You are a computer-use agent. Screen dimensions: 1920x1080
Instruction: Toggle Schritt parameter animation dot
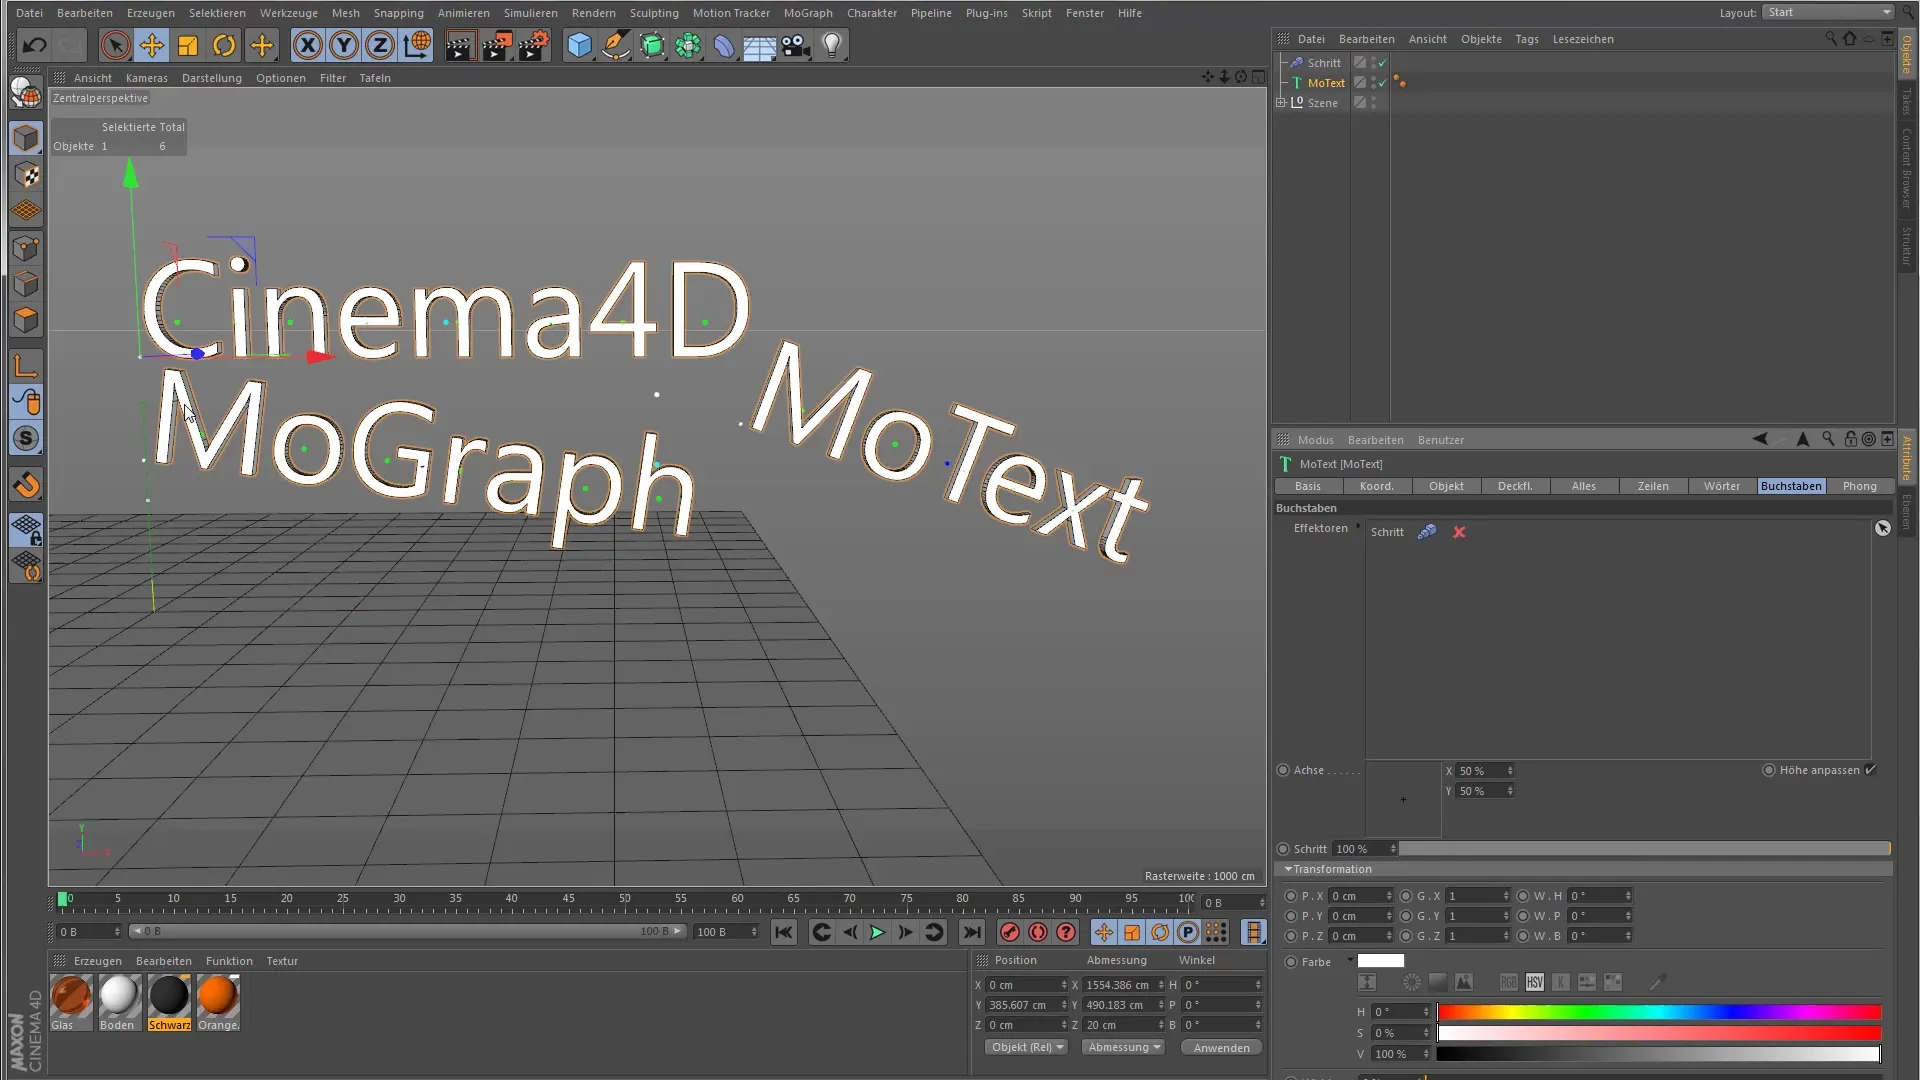pyautogui.click(x=1283, y=849)
